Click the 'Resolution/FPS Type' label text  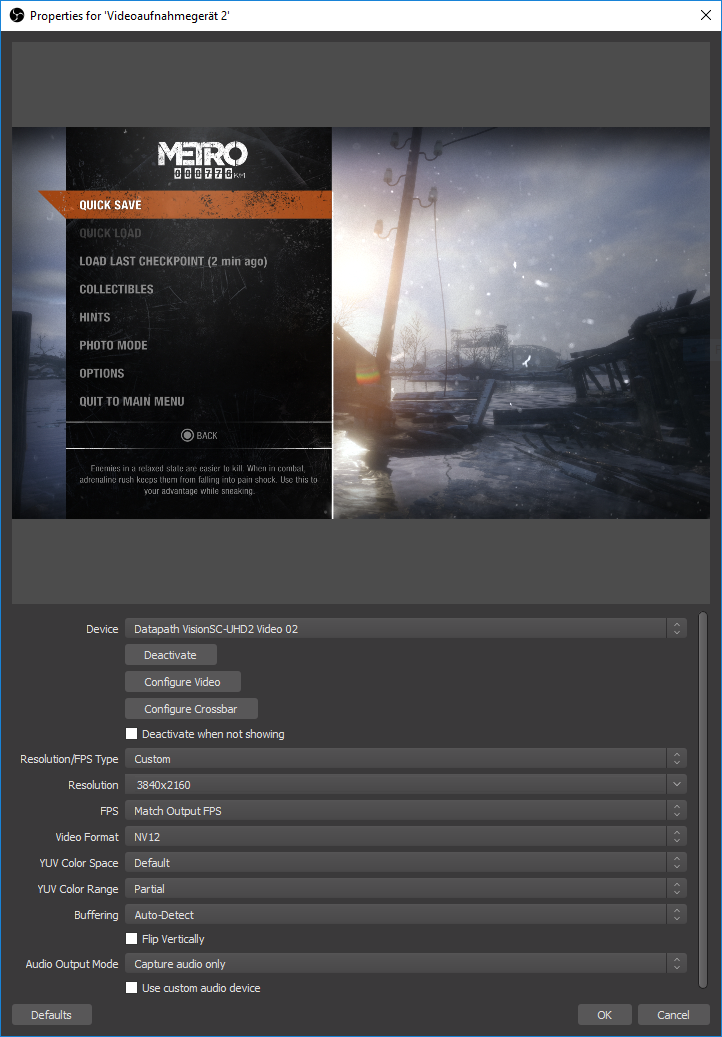[69, 759]
